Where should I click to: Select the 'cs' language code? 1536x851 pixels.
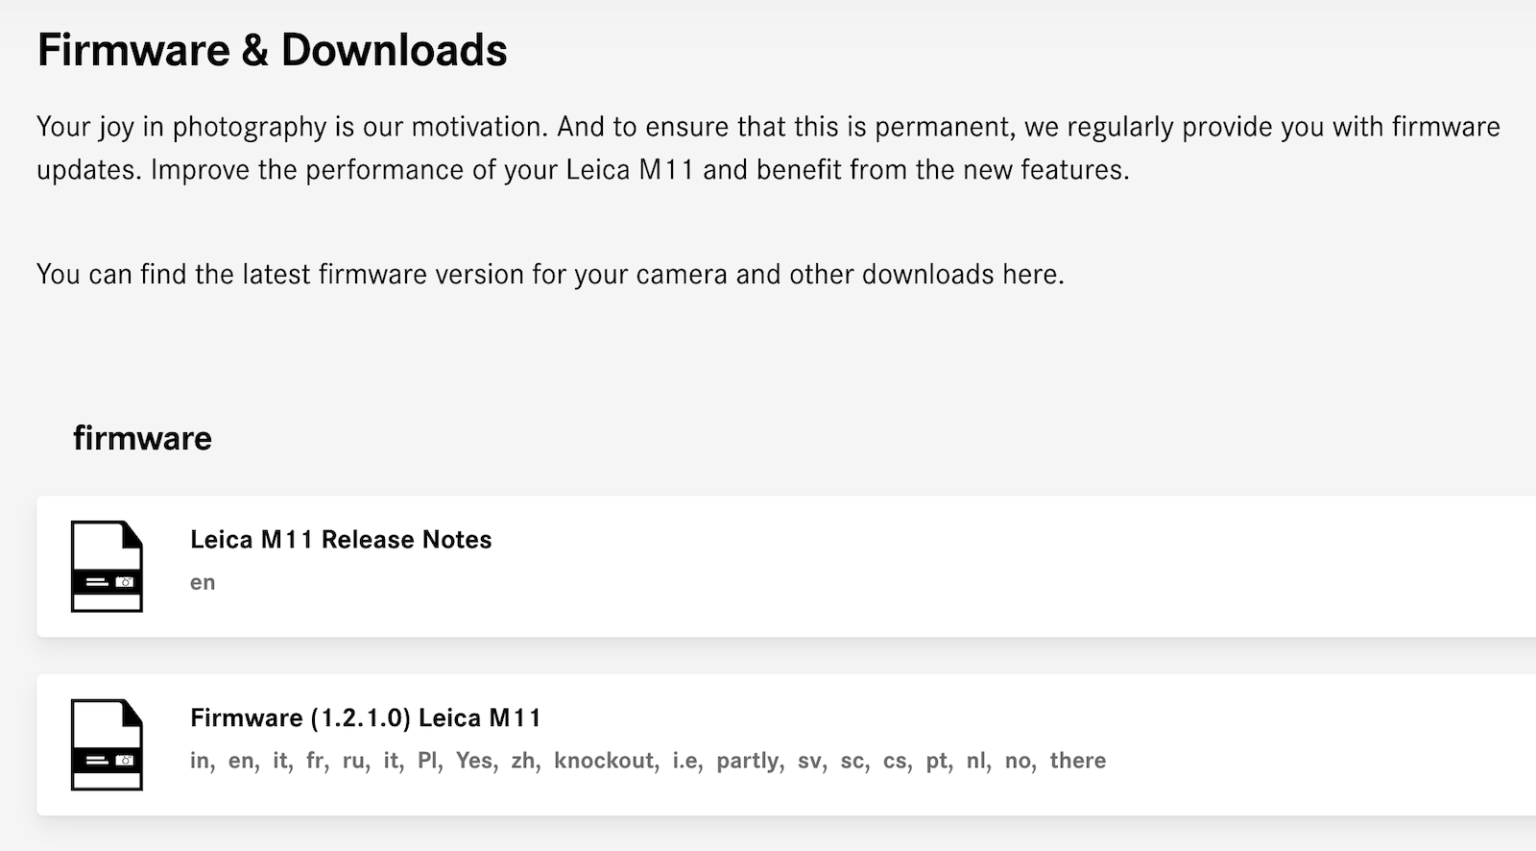pyautogui.click(x=893, y=760)
